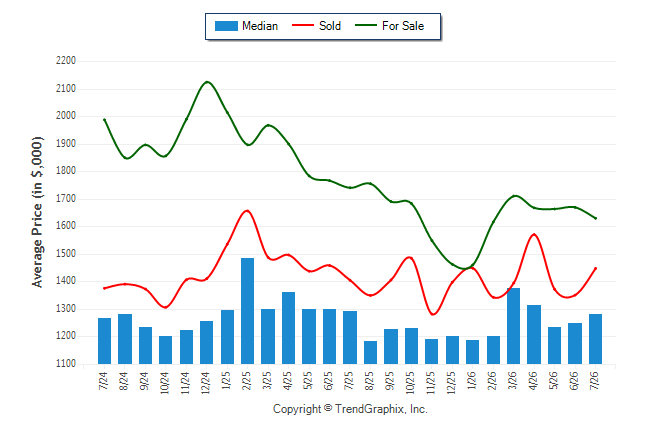Click the Average Price axis title
Image resolution: width=646 pixels, height=434 pixels.
(37, 212)
